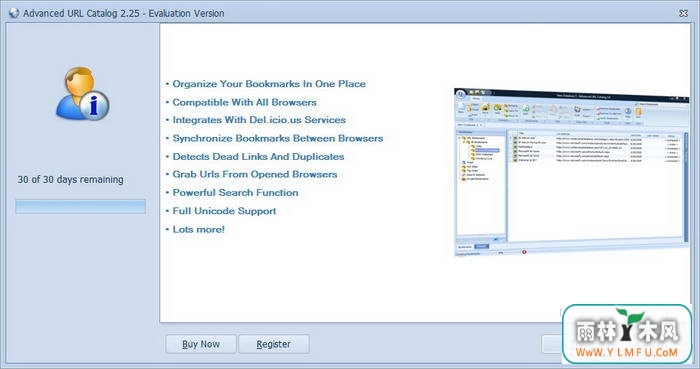Click the Buy Now button
700x369 pixels.
[201, 344]
